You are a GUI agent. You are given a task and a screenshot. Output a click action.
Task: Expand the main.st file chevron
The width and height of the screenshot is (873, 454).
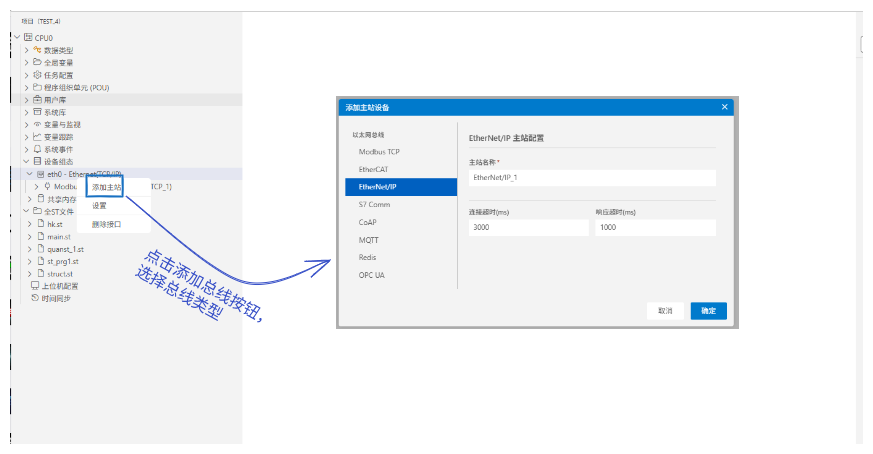[30, 237]
